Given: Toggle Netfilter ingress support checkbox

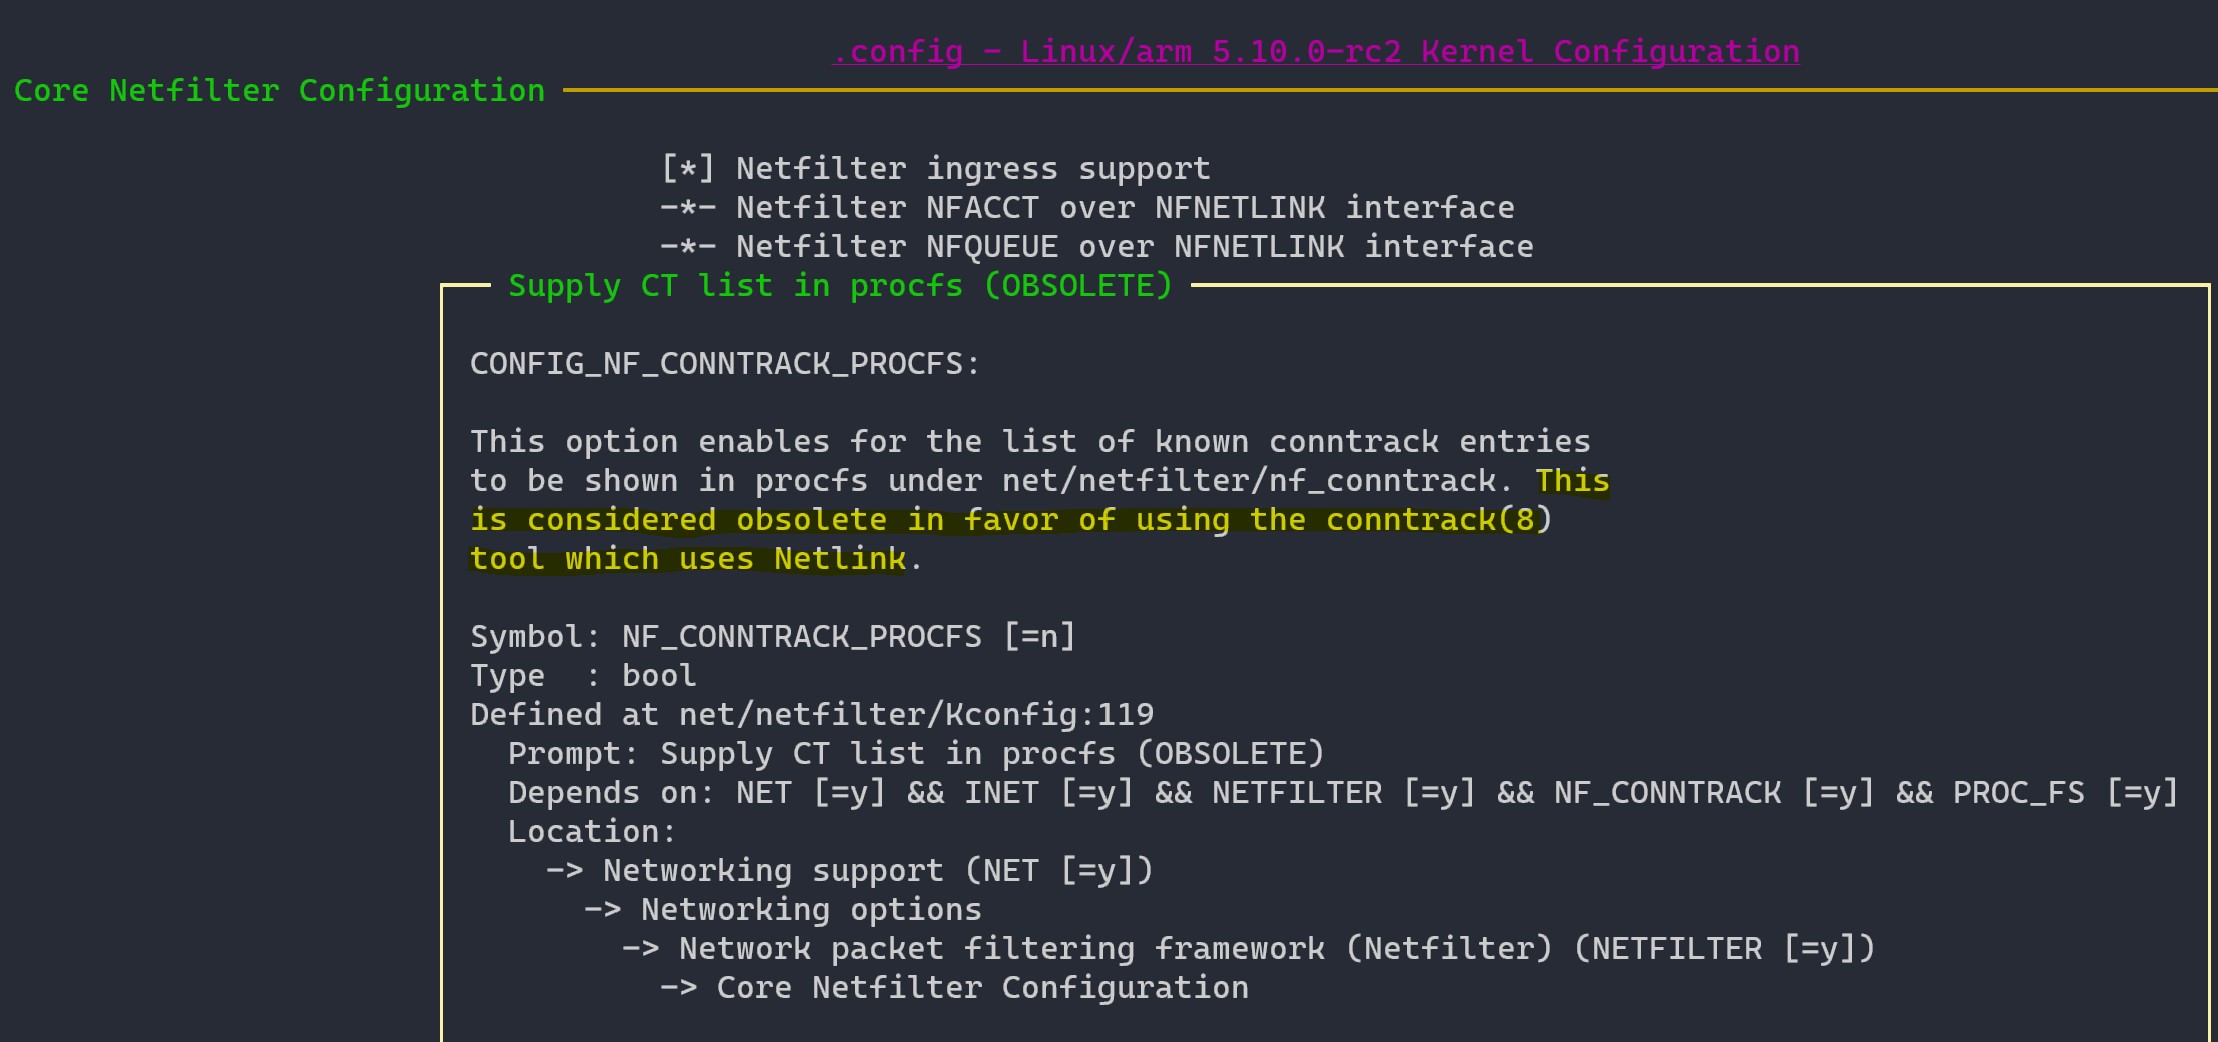Looking at the screenshot, I should coord(935,167).
